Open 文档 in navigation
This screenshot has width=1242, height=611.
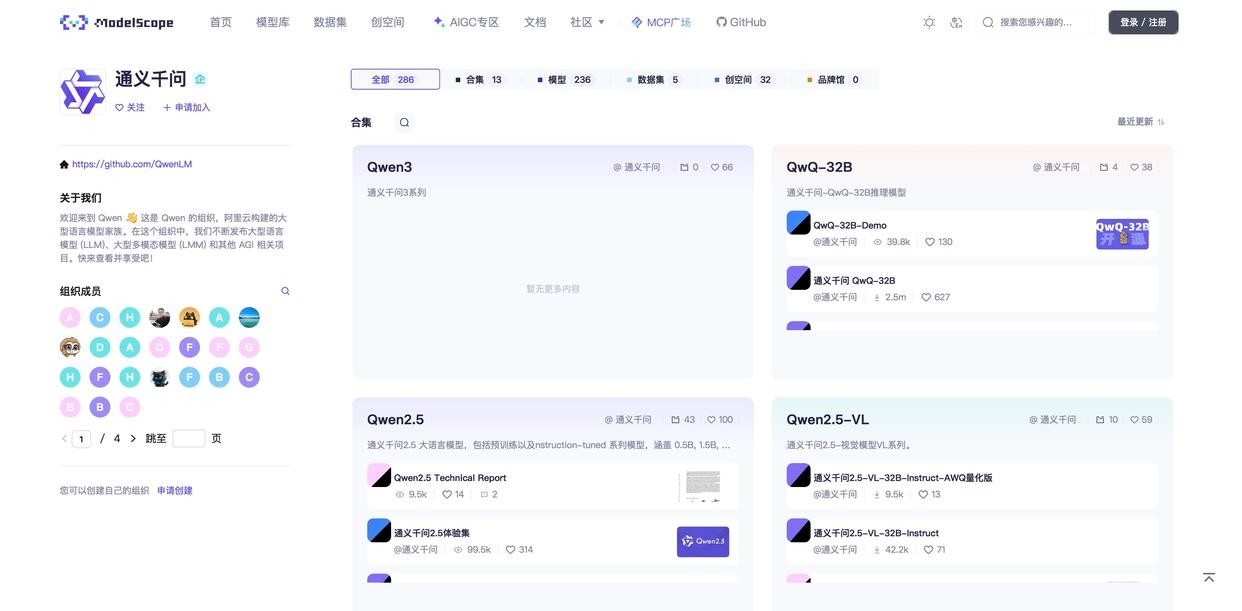pyautogui.click(x=535, y=22)
